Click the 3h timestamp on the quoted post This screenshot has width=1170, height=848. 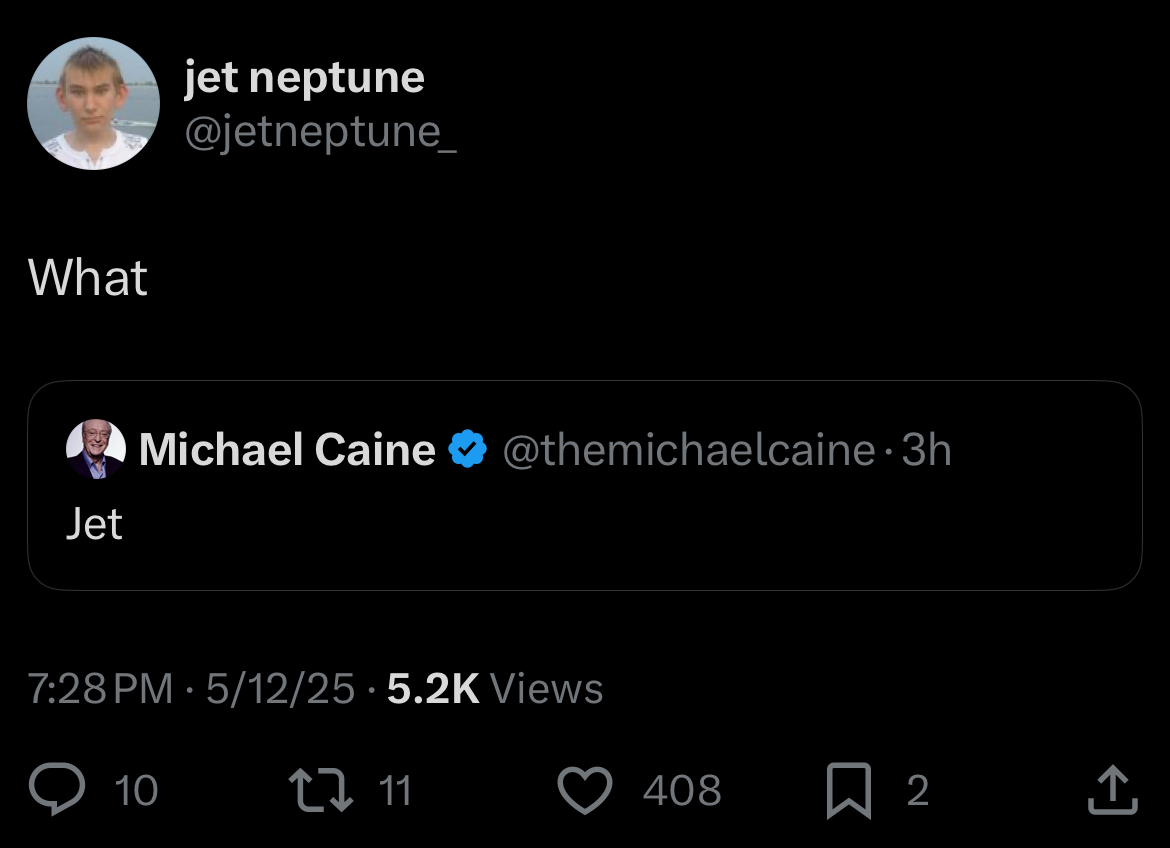(x=926, y=450)
